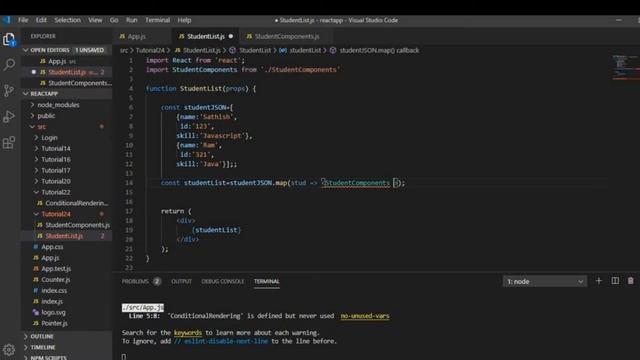
Task: Switch to the Output panel tab
Action: 181,281
